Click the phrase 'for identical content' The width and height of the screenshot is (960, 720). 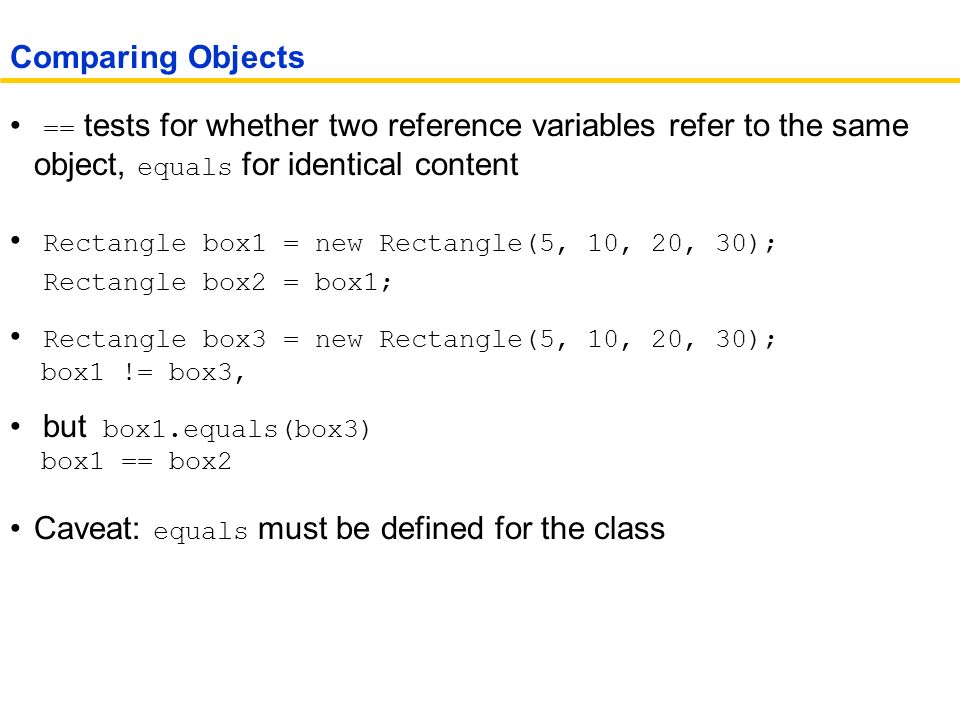tap(380, 165)
